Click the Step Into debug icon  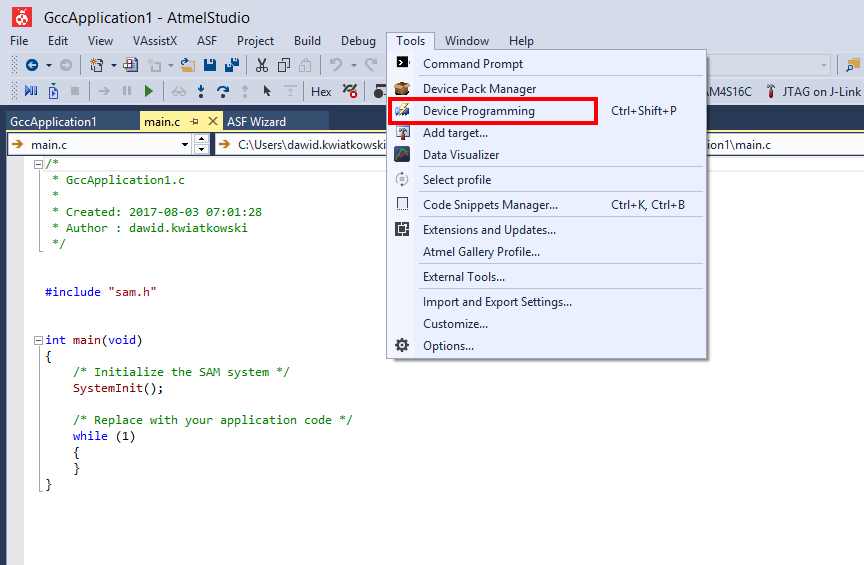201,90
